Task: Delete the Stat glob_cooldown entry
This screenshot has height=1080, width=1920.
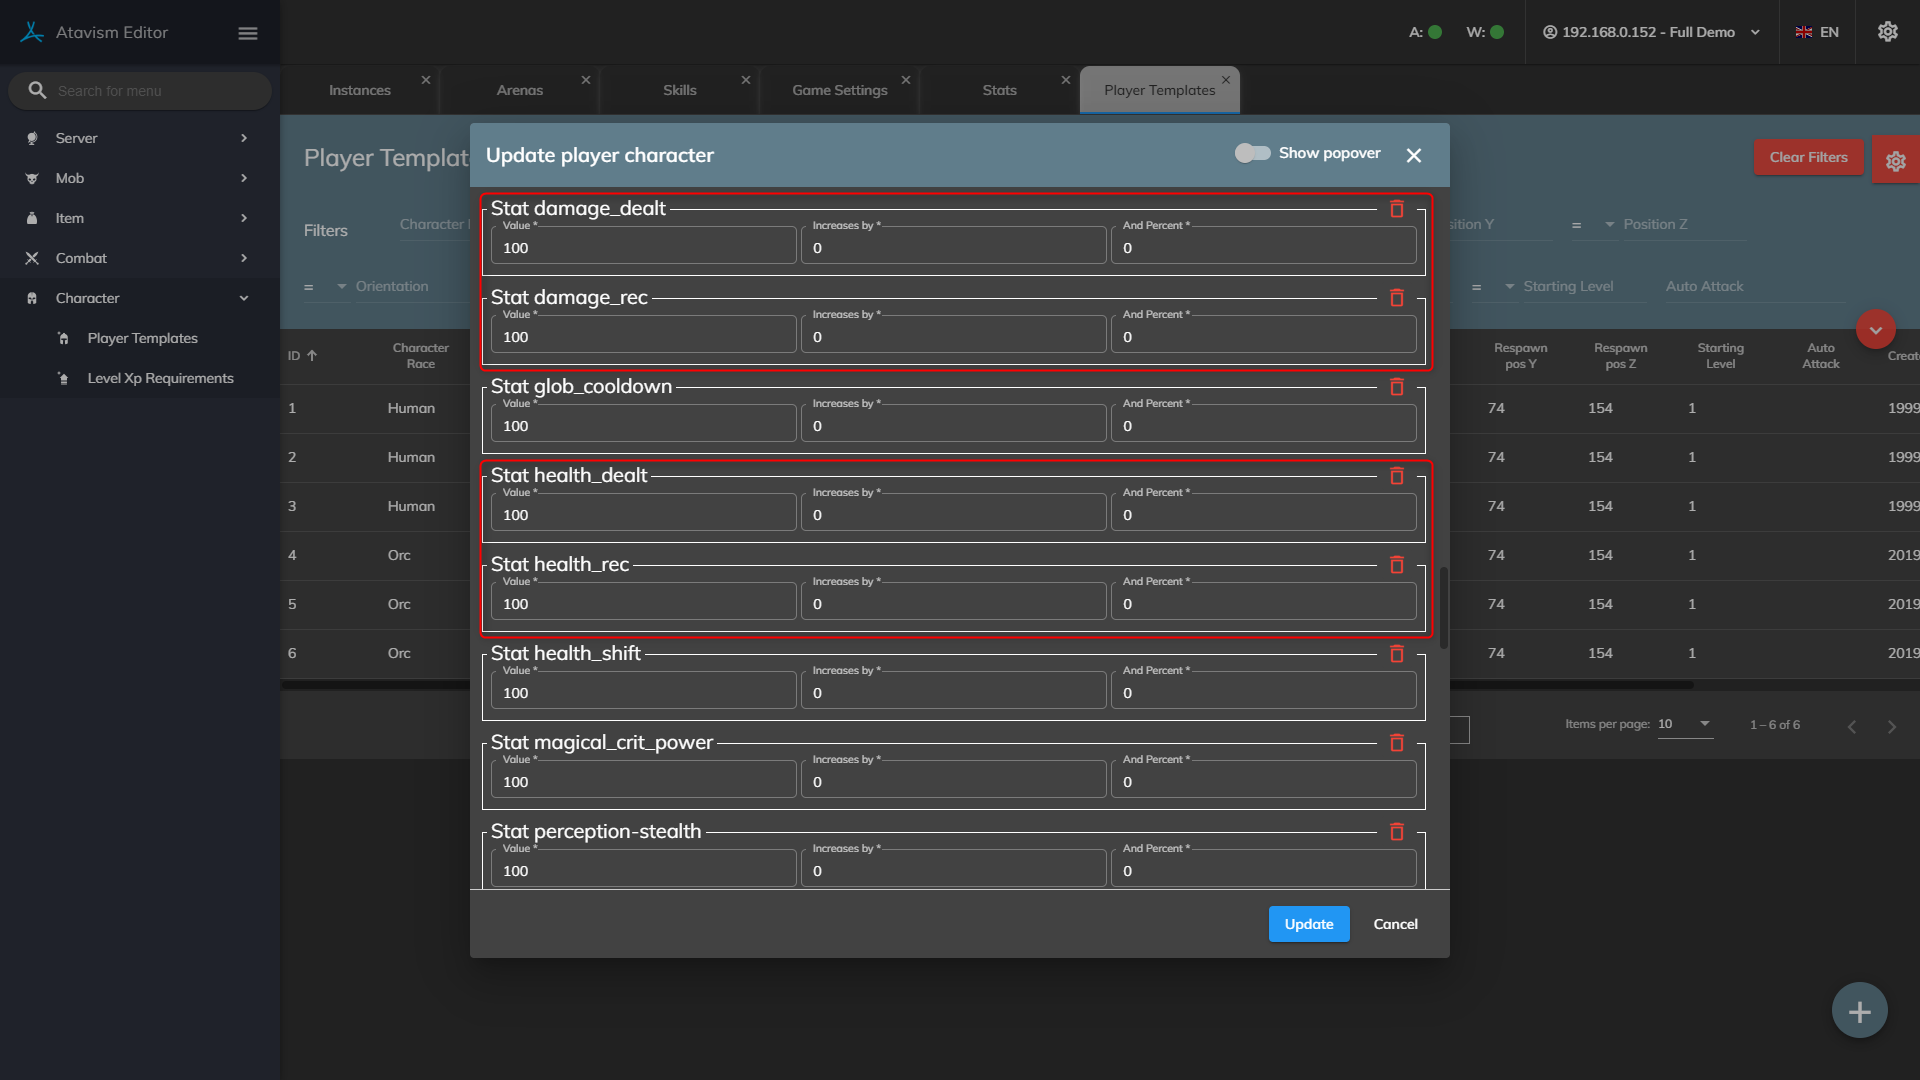Action: pyautogui.click(x=1397, y=387)
